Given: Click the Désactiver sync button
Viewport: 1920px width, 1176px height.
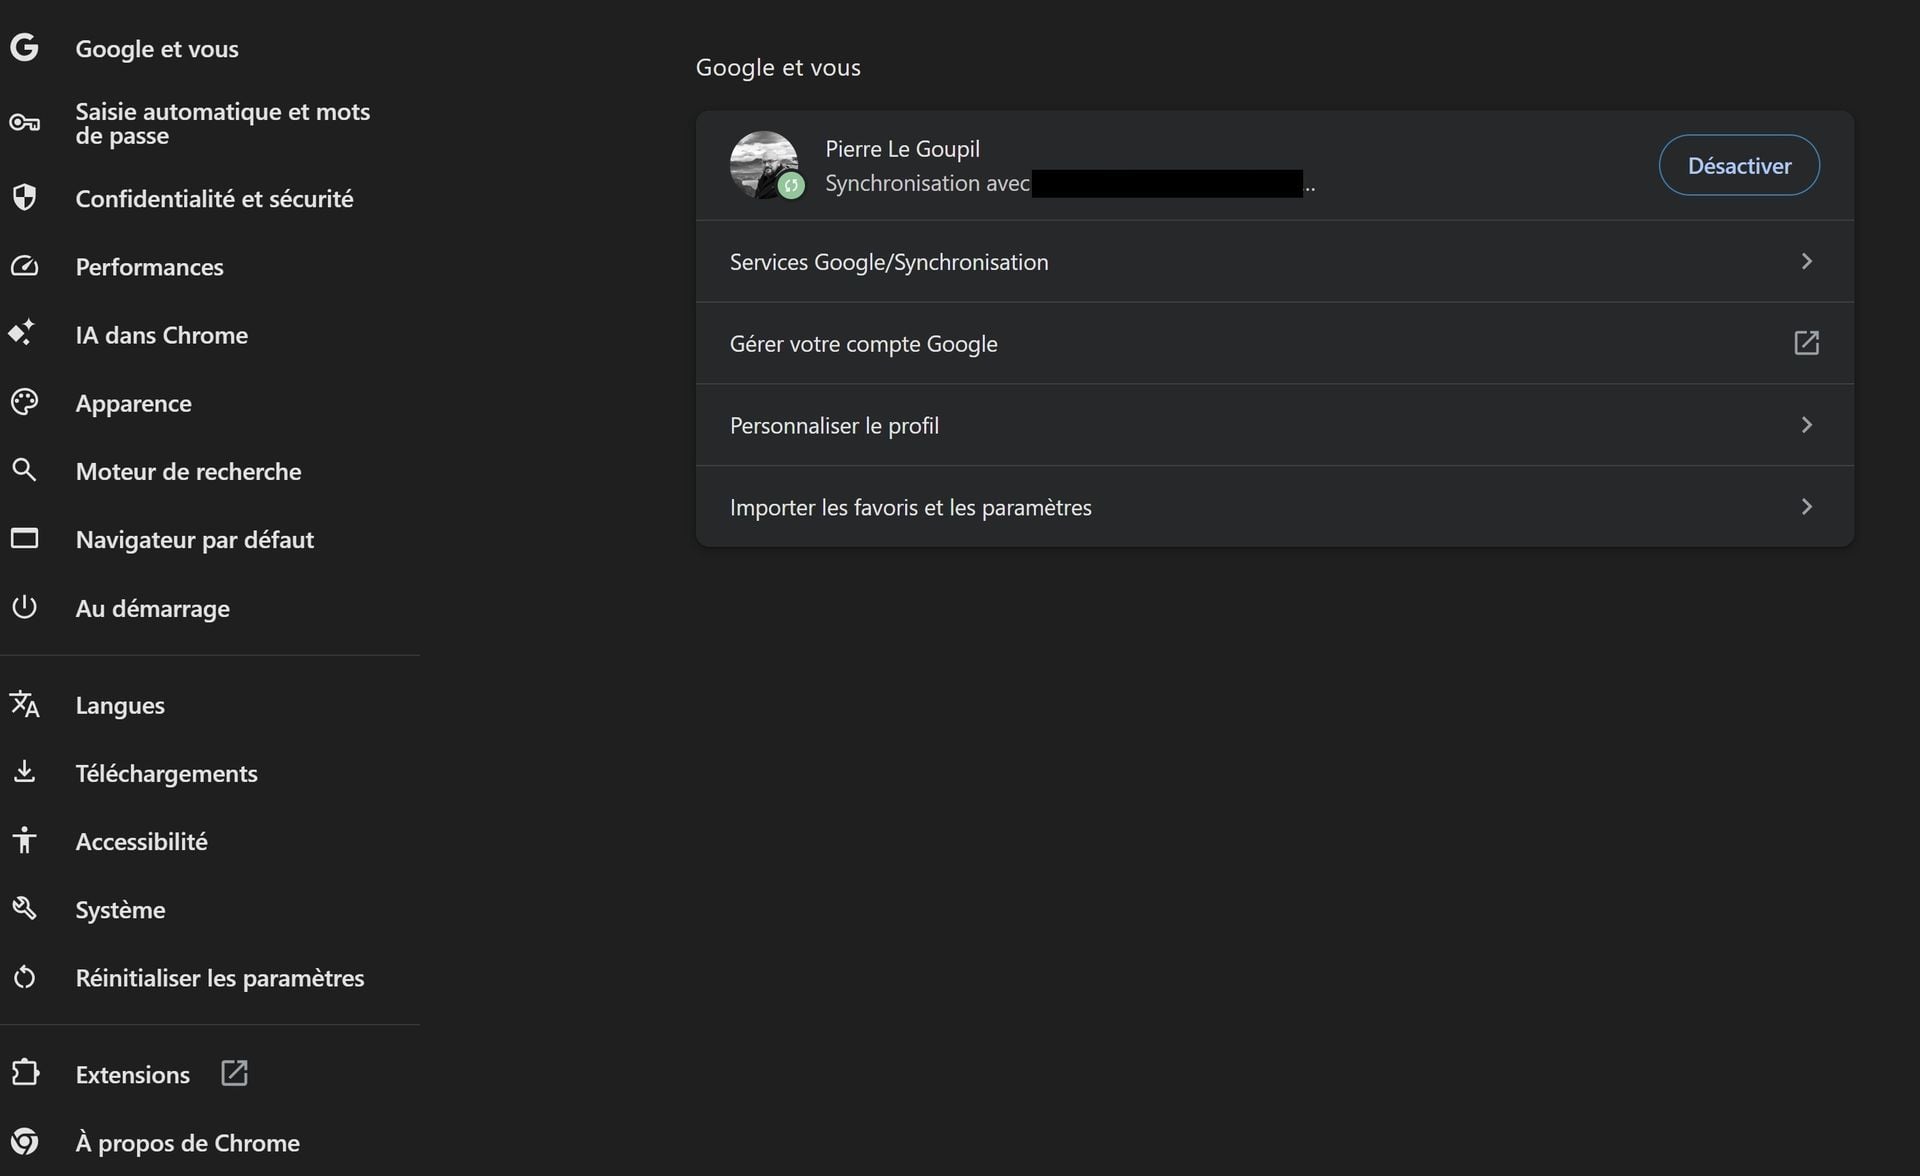Looking at the screenshot, I should point(1739,165).
